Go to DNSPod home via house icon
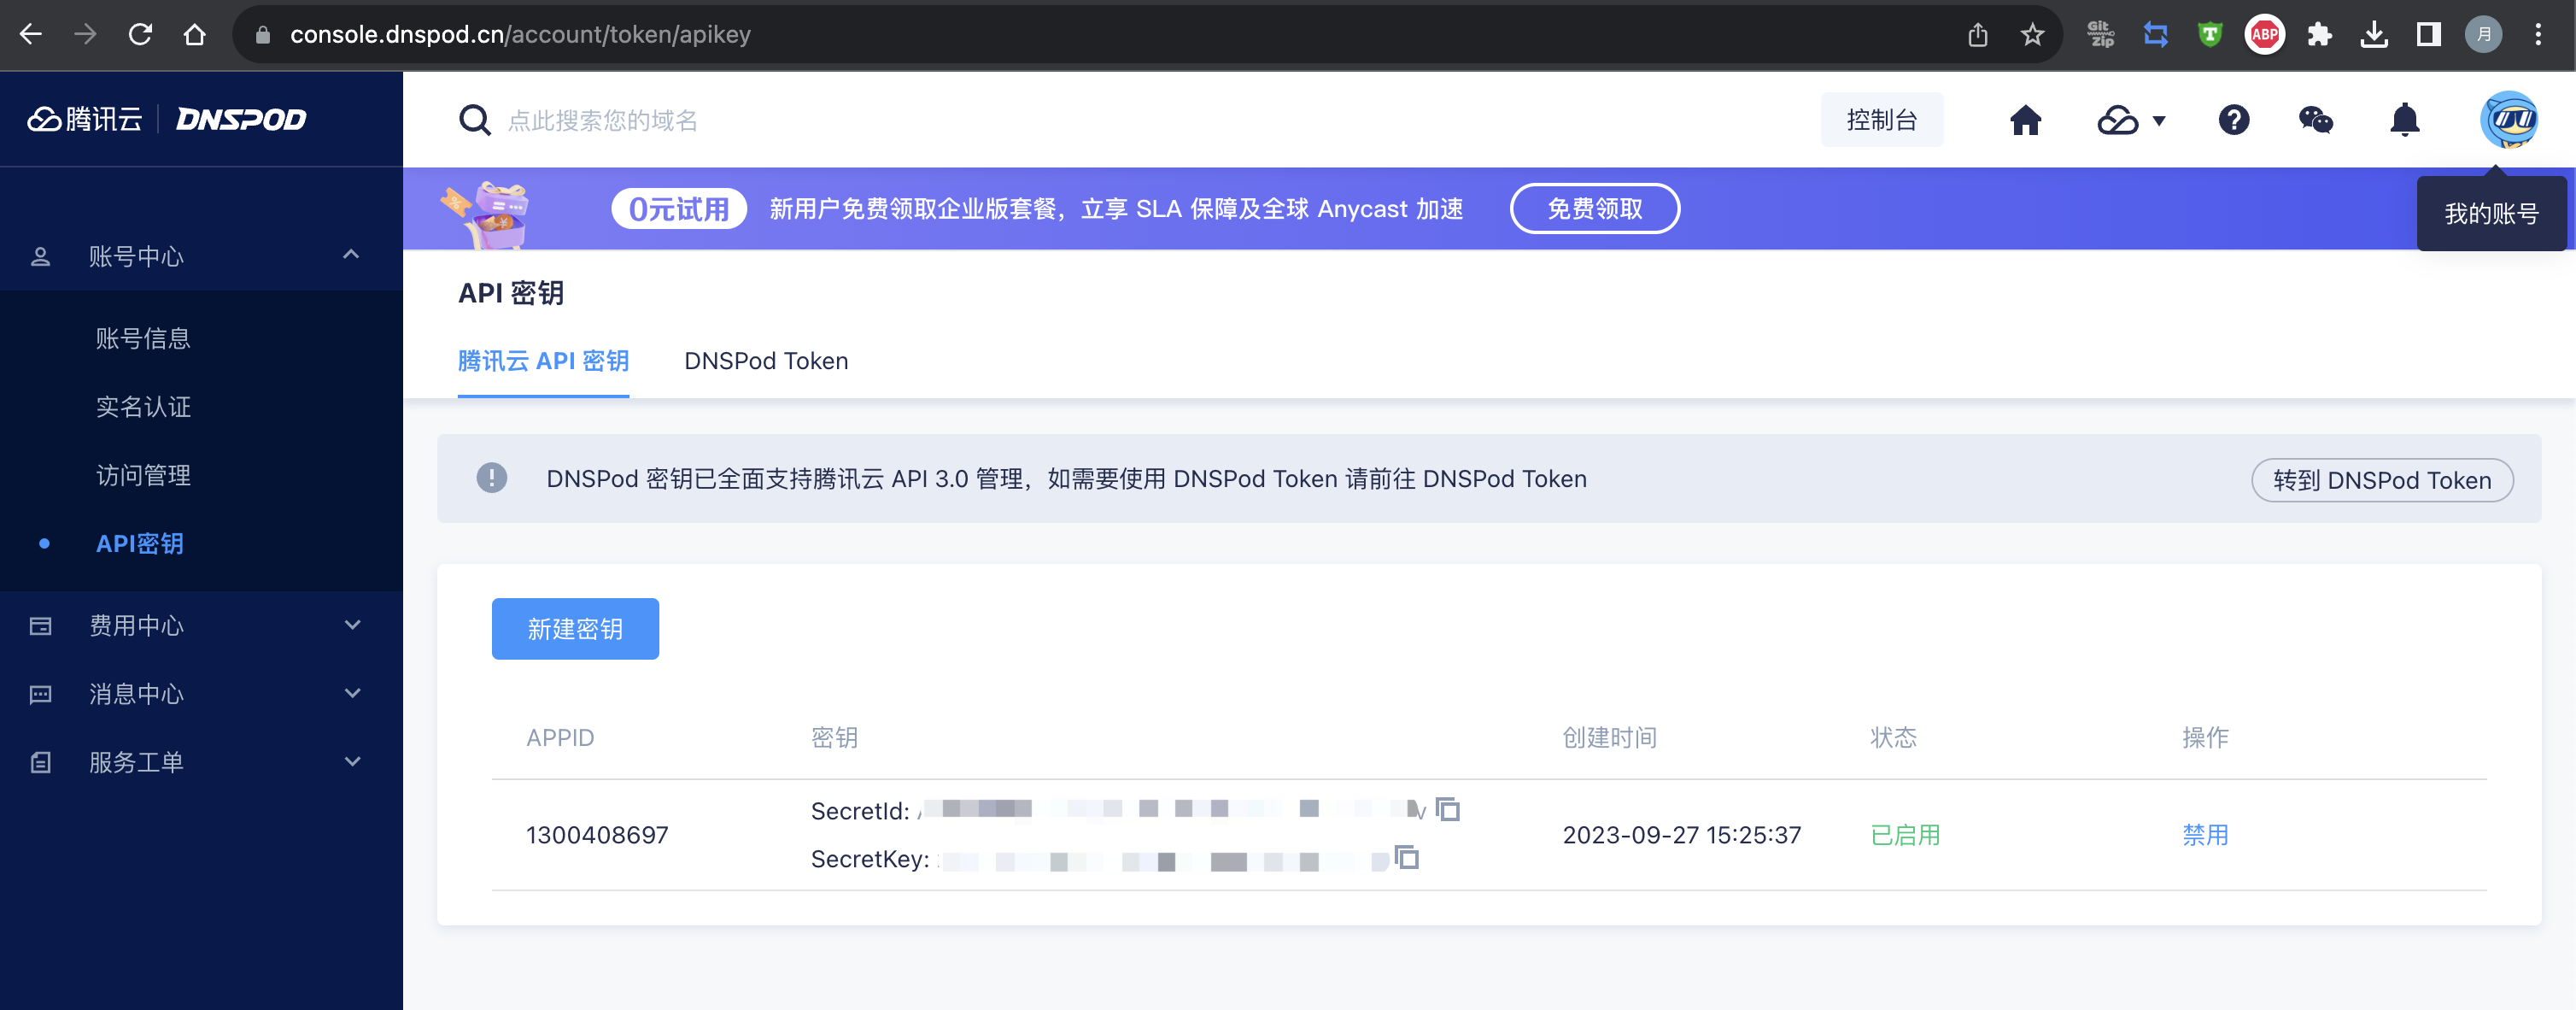This screenshot has height=1010, width=2576. 2026,120
